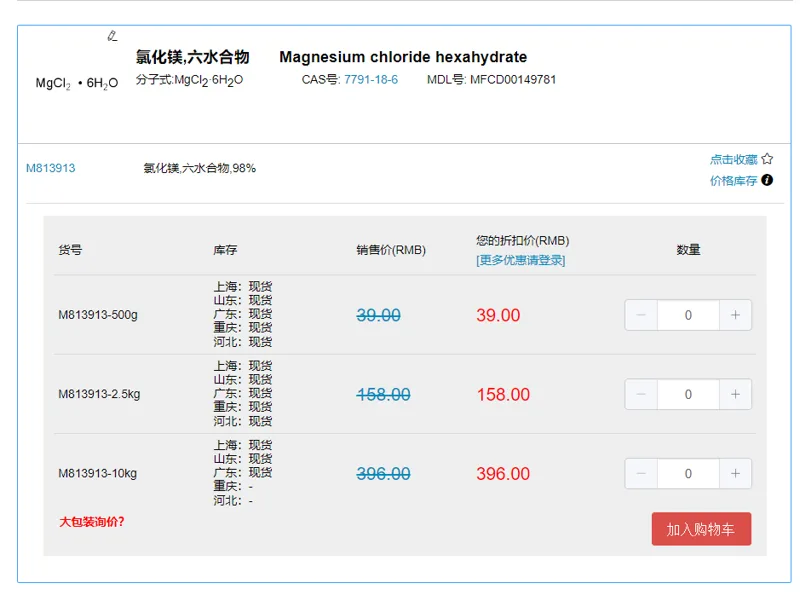Viewport: 800px width, 595px height.
Task: Click MDL号 MFCD00149781 text
Action: click(491, 80)
